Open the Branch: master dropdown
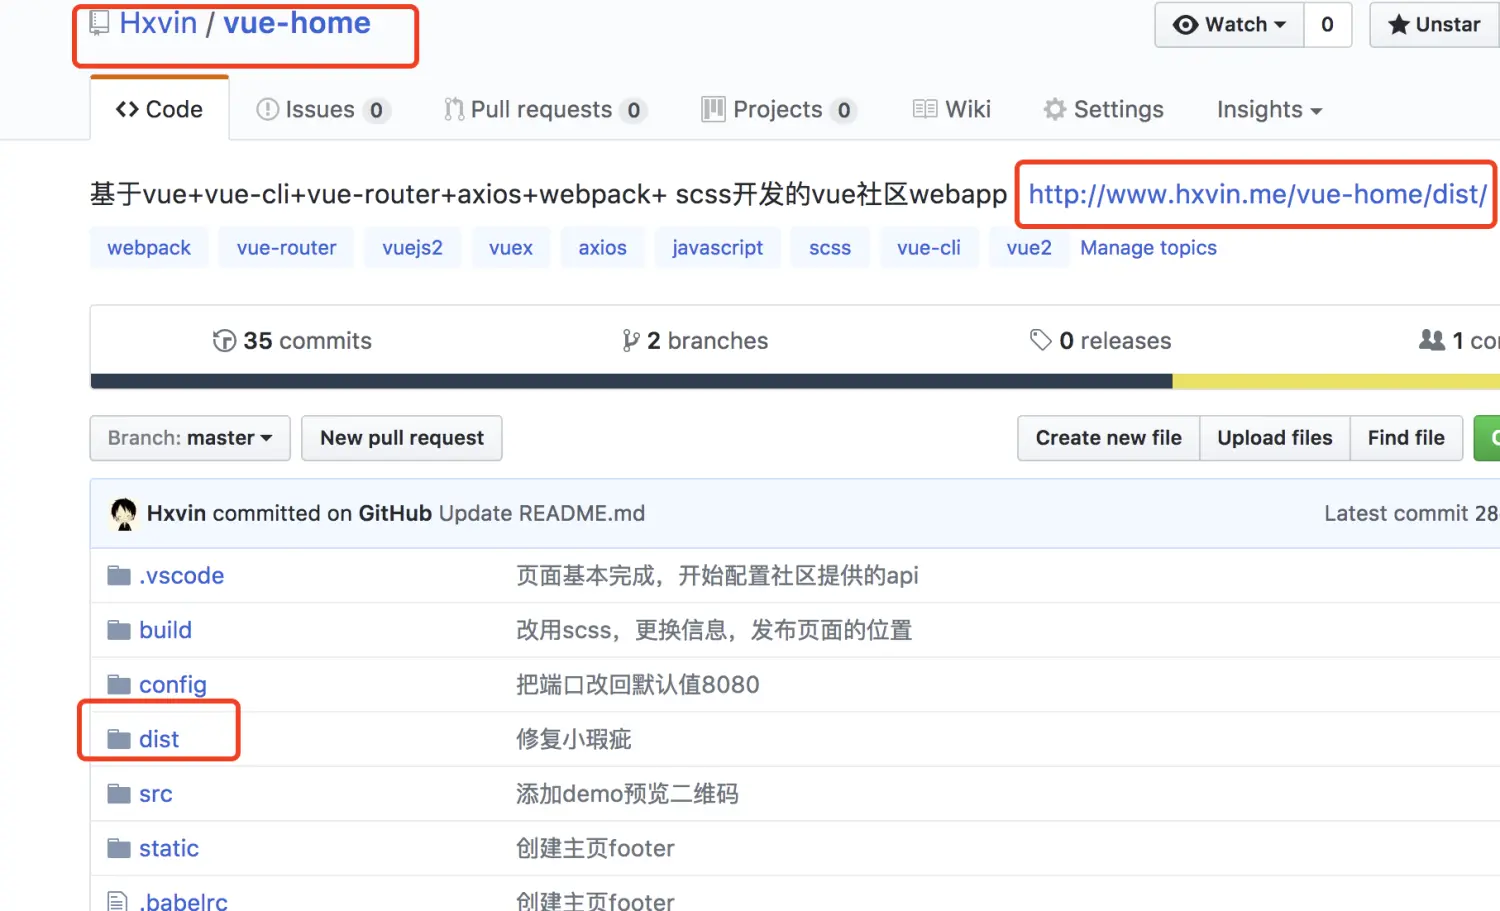The width and height of the screenshot is (1500, 911). [190, 438]
